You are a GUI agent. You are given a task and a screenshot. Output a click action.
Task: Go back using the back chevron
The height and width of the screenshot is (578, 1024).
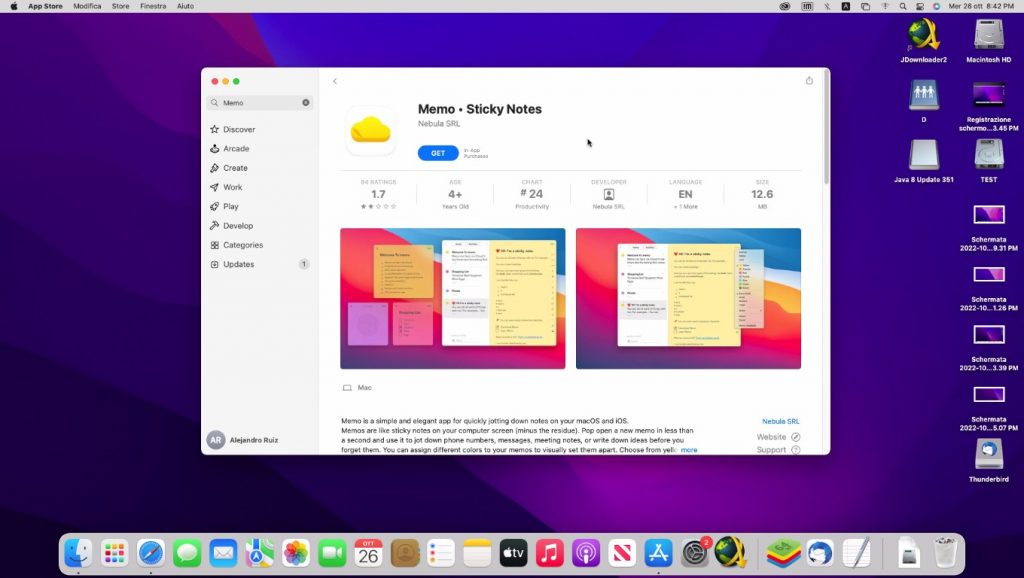tap(335, 81)
